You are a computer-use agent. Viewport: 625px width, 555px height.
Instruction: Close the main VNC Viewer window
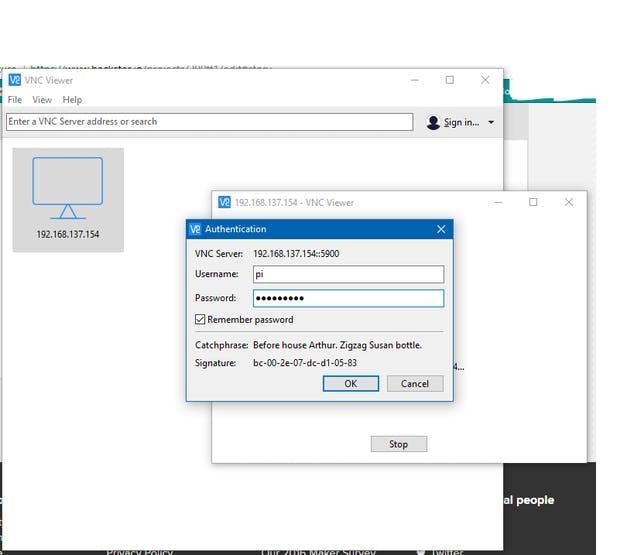485,80
